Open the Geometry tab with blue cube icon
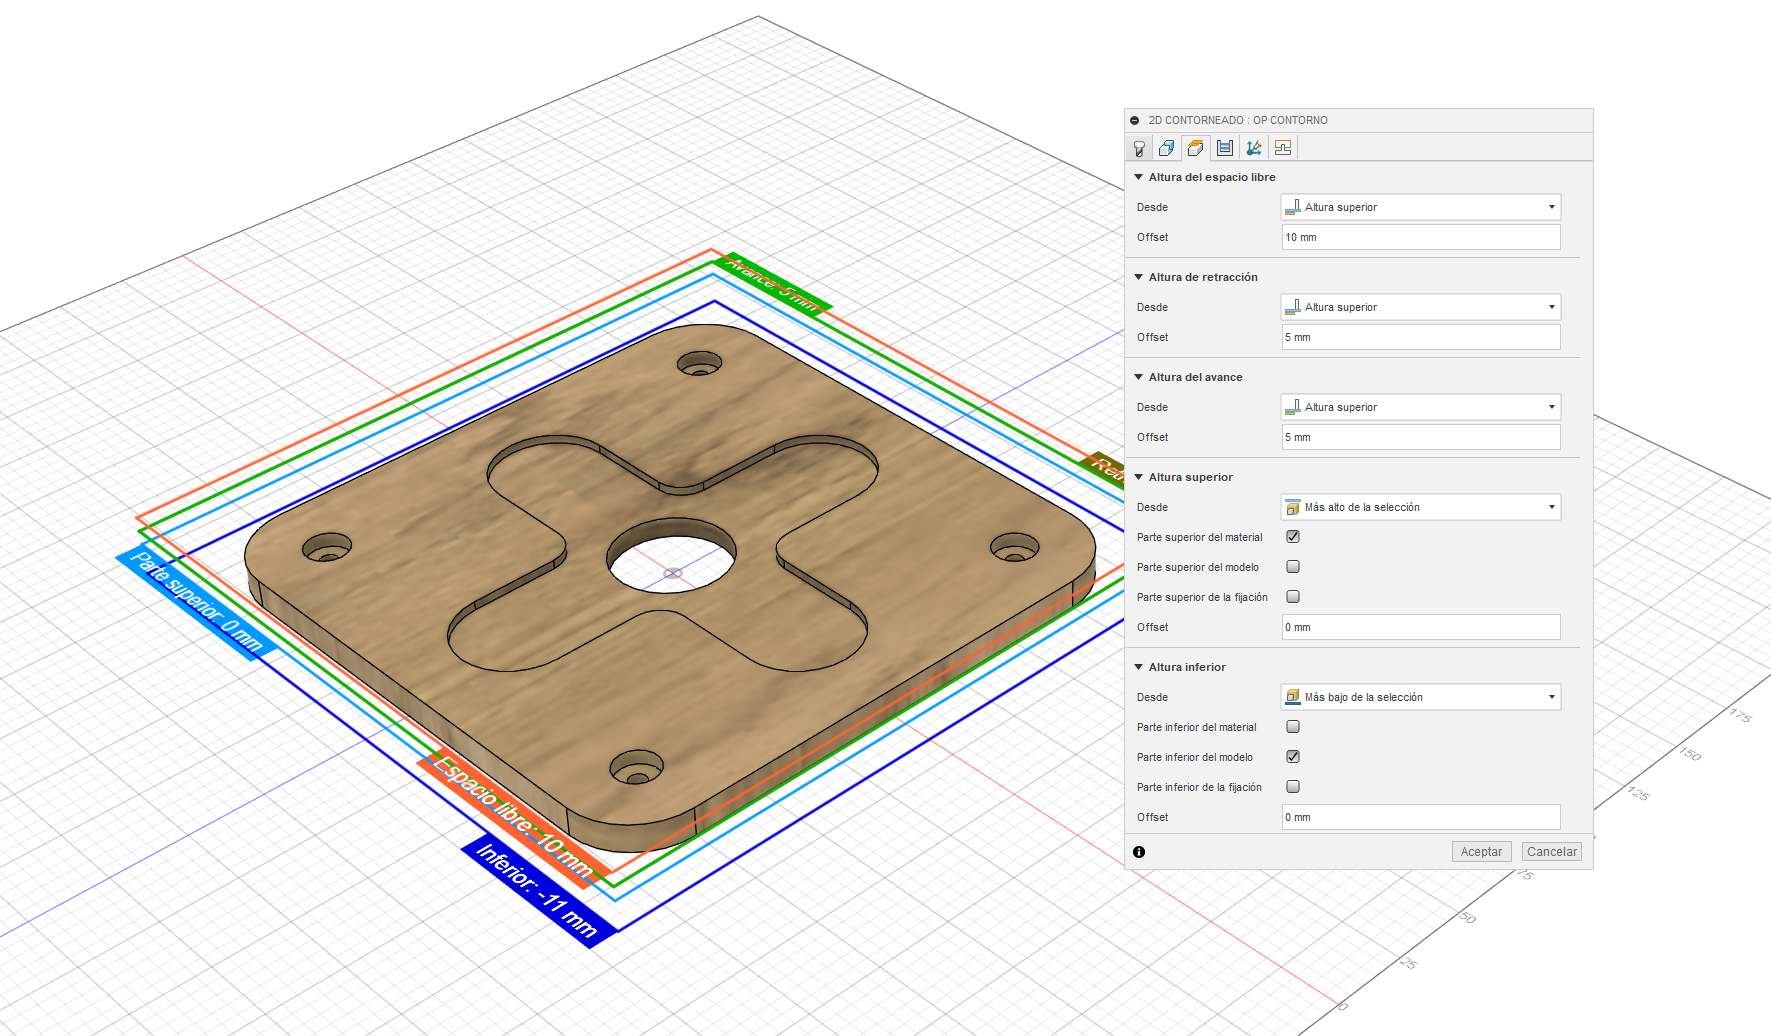Viewport: 1771px width, 1036px height. tap(1167, 148)
